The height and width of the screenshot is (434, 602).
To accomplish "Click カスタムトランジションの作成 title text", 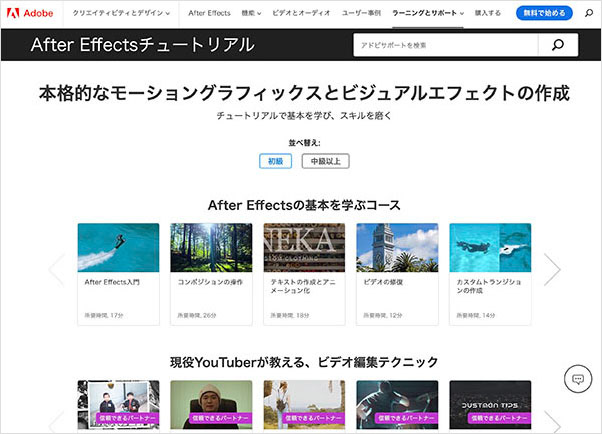I will coord(489,286).
